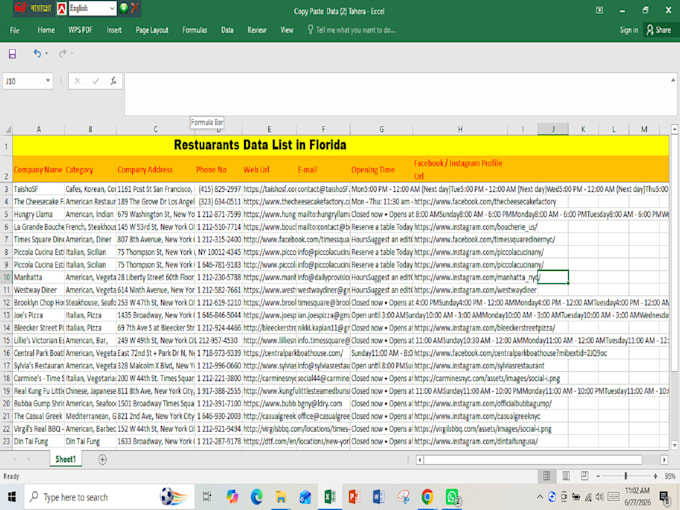Select the Westway Diner cell
Screen dimensions: 680x510
click(x=39, y=290)
